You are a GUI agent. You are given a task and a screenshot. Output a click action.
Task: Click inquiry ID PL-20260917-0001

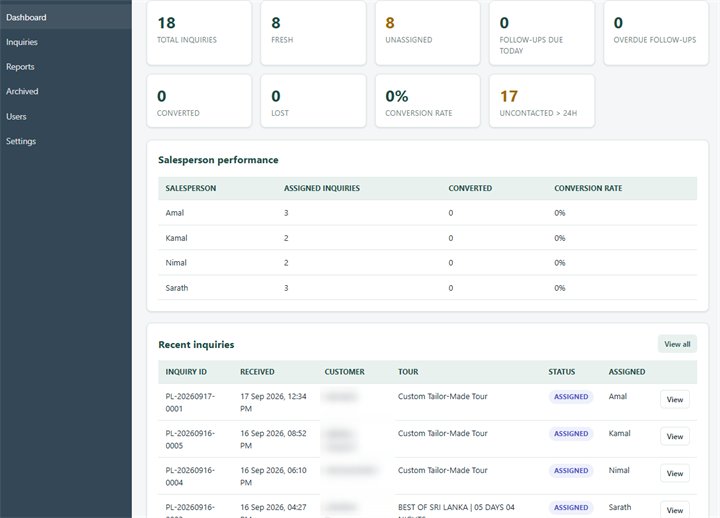[x=190, y=402]
